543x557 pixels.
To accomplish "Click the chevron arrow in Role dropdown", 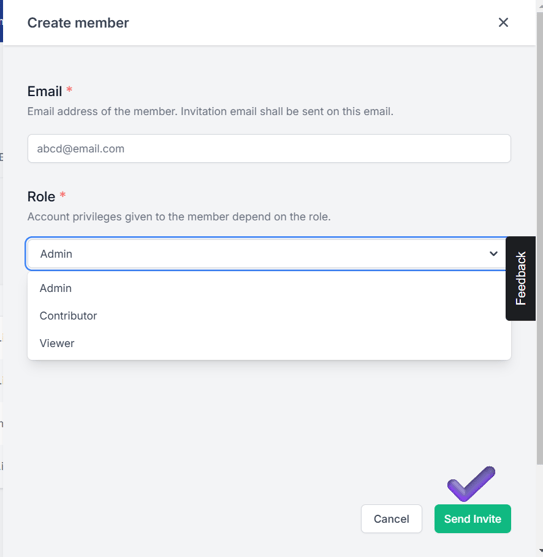I will pos(493,254).
